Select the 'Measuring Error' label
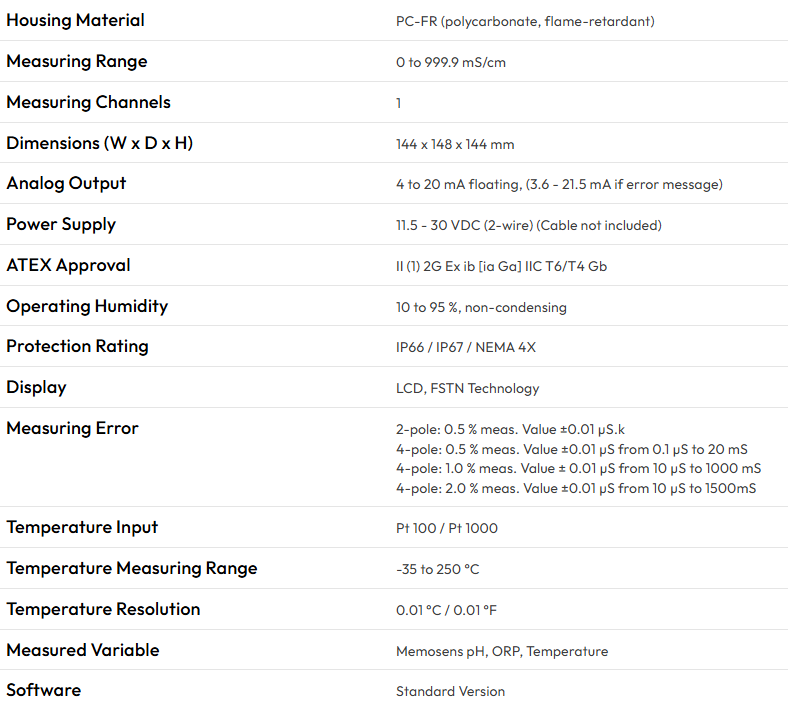 72,428
